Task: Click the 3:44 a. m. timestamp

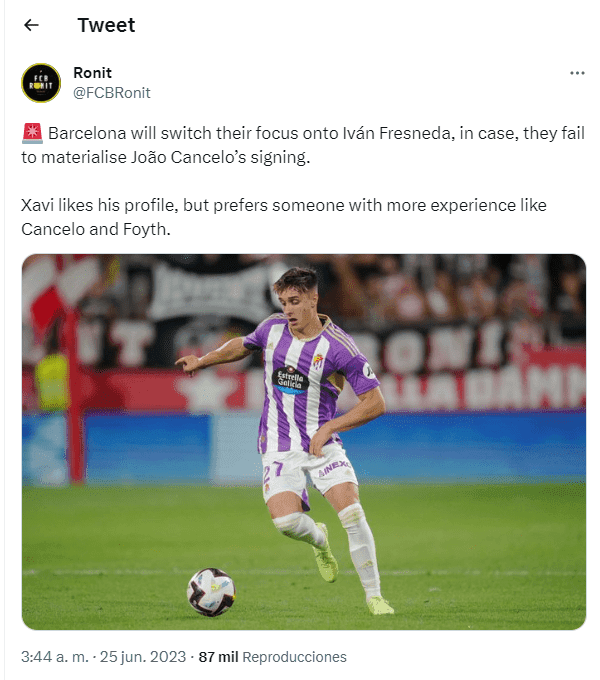Action: pos(55,657)
